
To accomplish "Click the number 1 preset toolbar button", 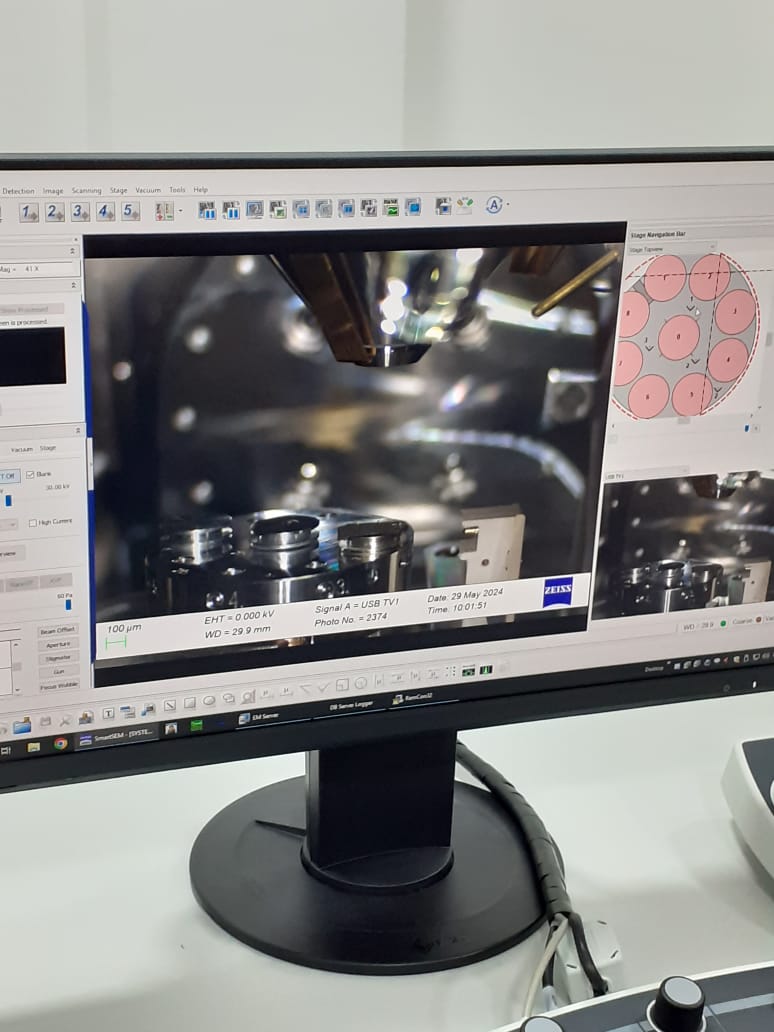I will click(28, 212).
